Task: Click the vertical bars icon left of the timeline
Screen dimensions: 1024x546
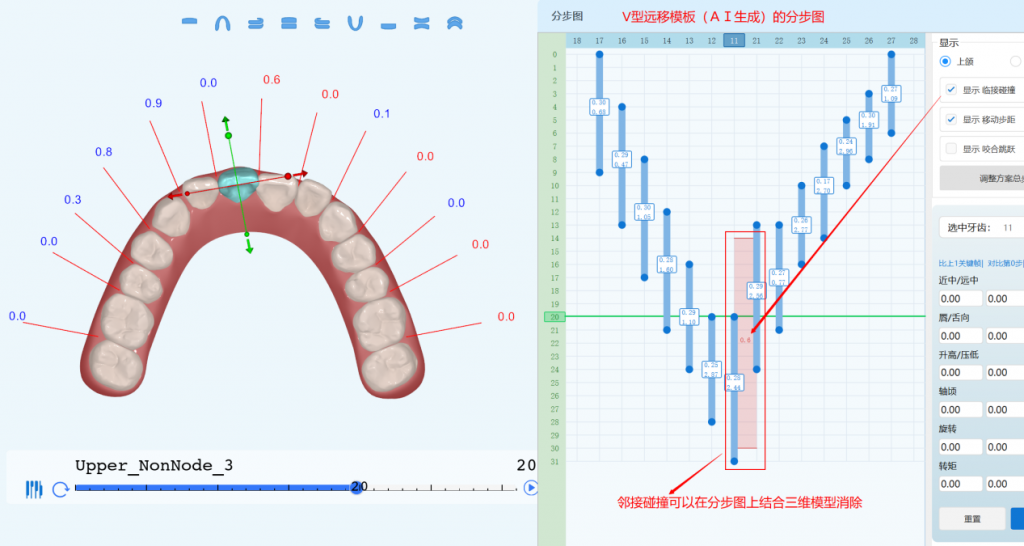Action: coord(35,489)
